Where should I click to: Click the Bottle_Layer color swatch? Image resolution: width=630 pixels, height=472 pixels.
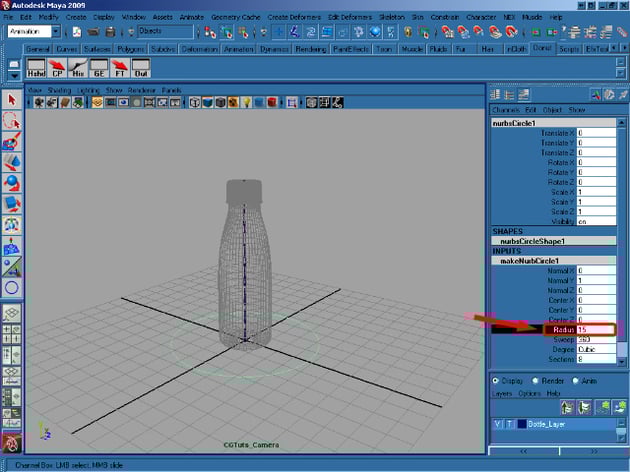[x=522, y=424]
